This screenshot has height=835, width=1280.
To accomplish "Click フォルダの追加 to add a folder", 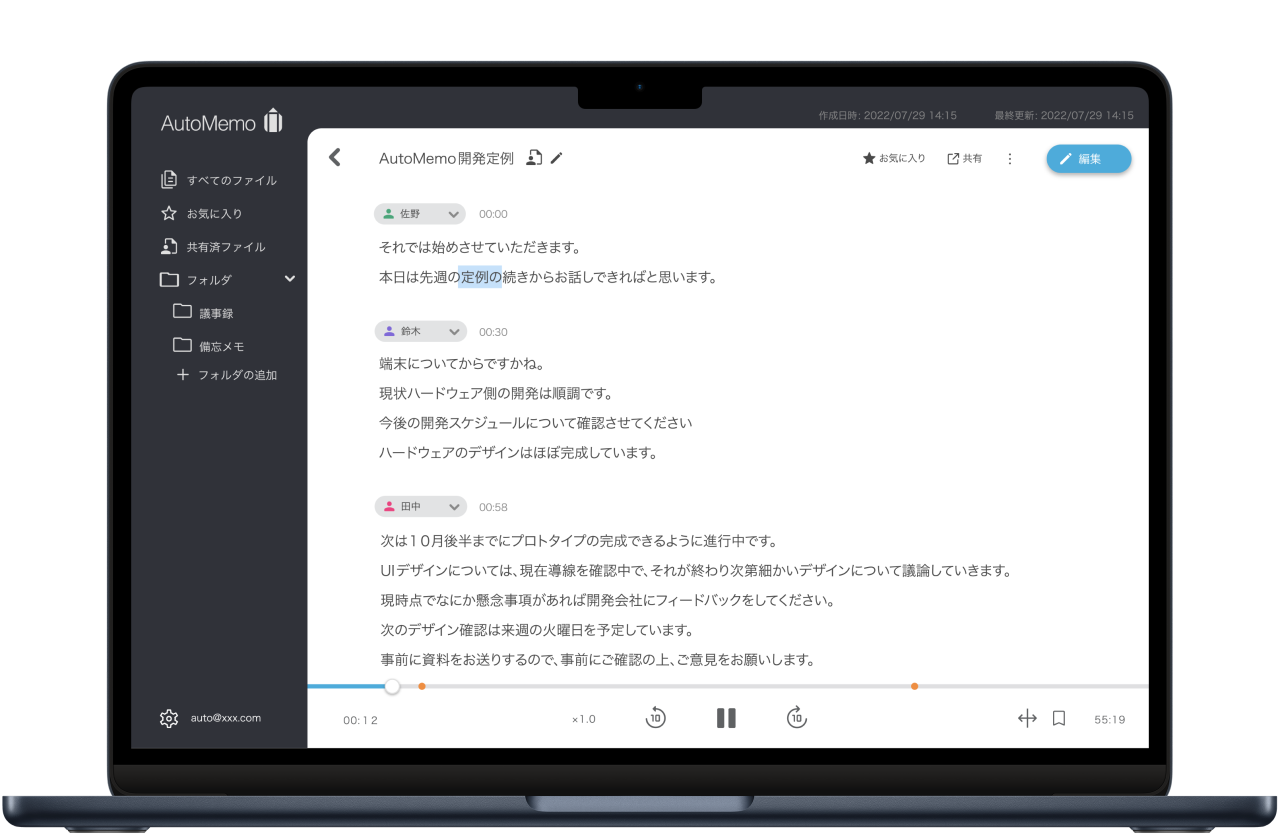I will pyautogui.click(x=227, y=376).
